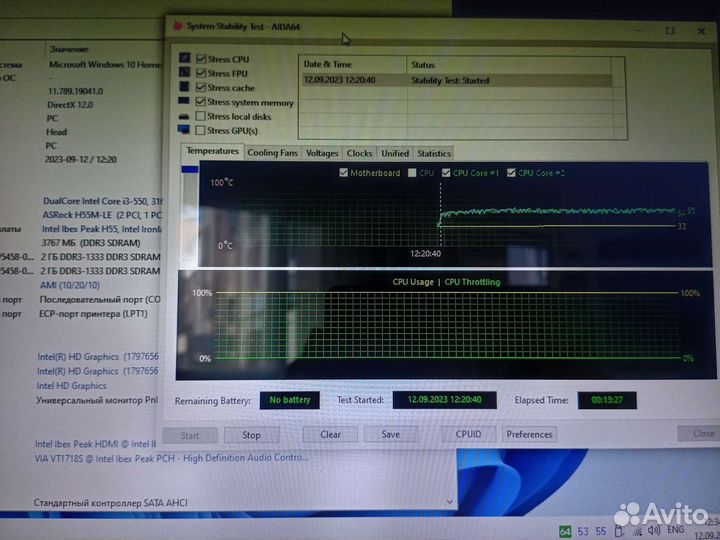Viewport: 720px width, 540px height.
Task: Click the CPU chip icon beside Stress CPU
Action: click(x=184, y=58)
